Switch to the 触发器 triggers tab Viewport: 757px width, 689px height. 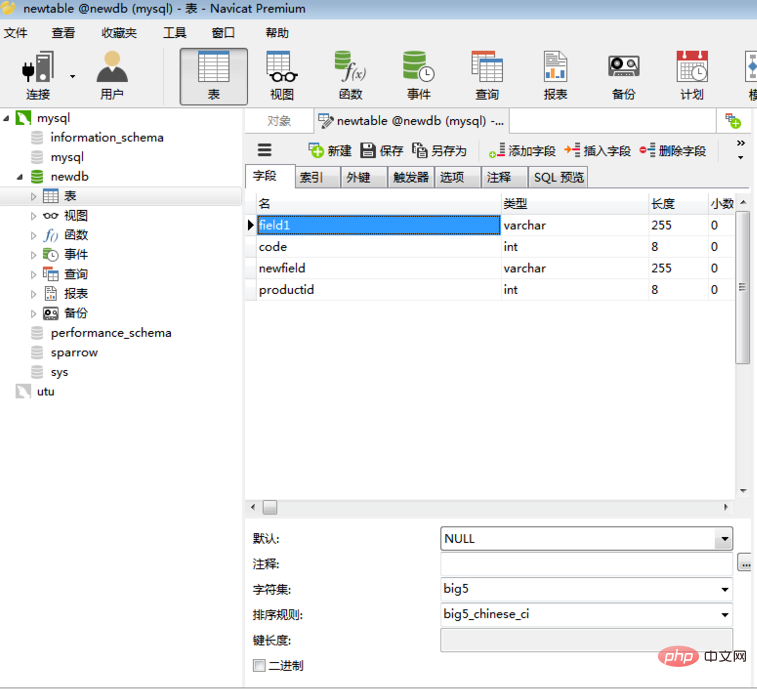(x=411, y=177)
